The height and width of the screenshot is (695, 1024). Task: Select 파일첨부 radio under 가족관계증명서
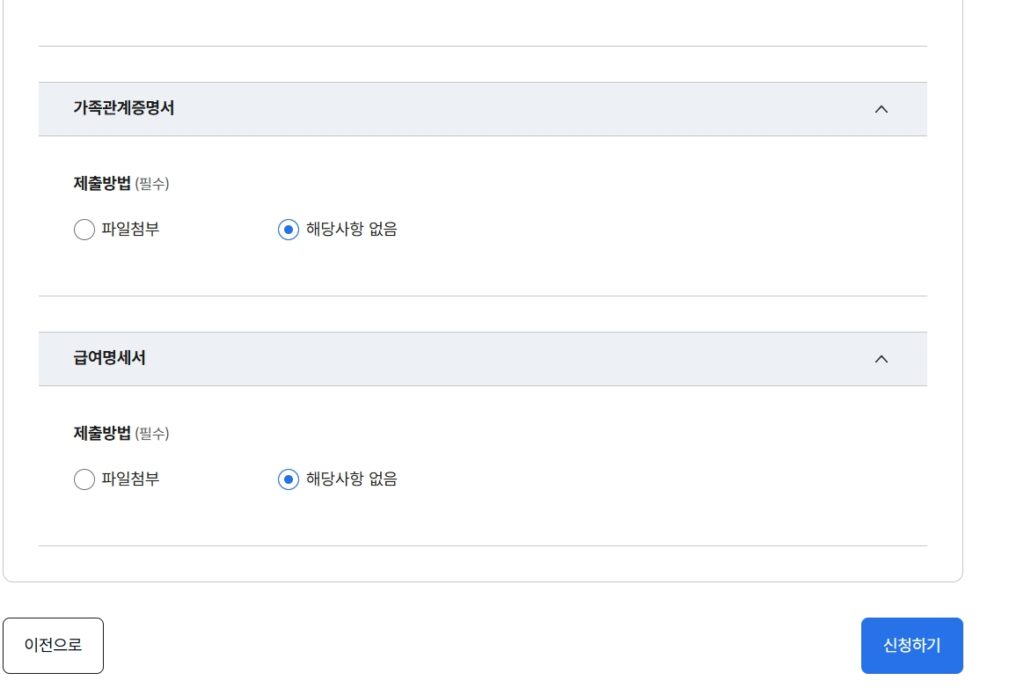pyautogui.click(x=84, y=229)
